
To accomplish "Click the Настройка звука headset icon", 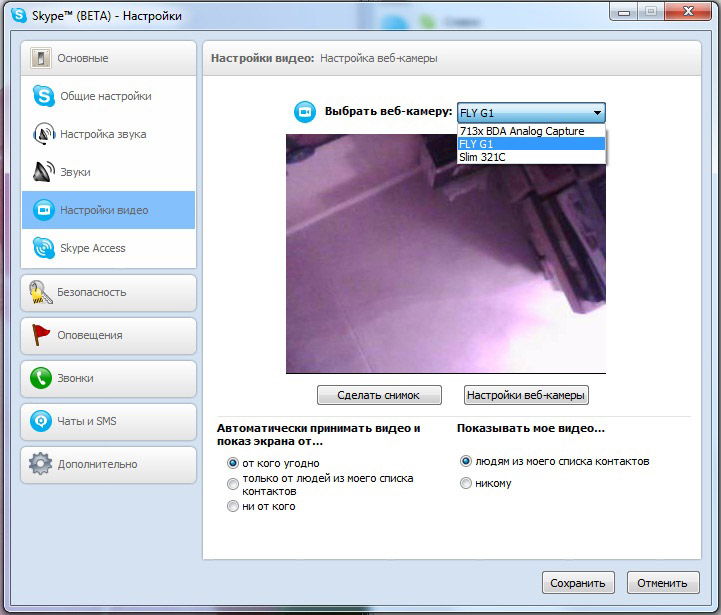I will pyautogui.click(x=44, y=134).
